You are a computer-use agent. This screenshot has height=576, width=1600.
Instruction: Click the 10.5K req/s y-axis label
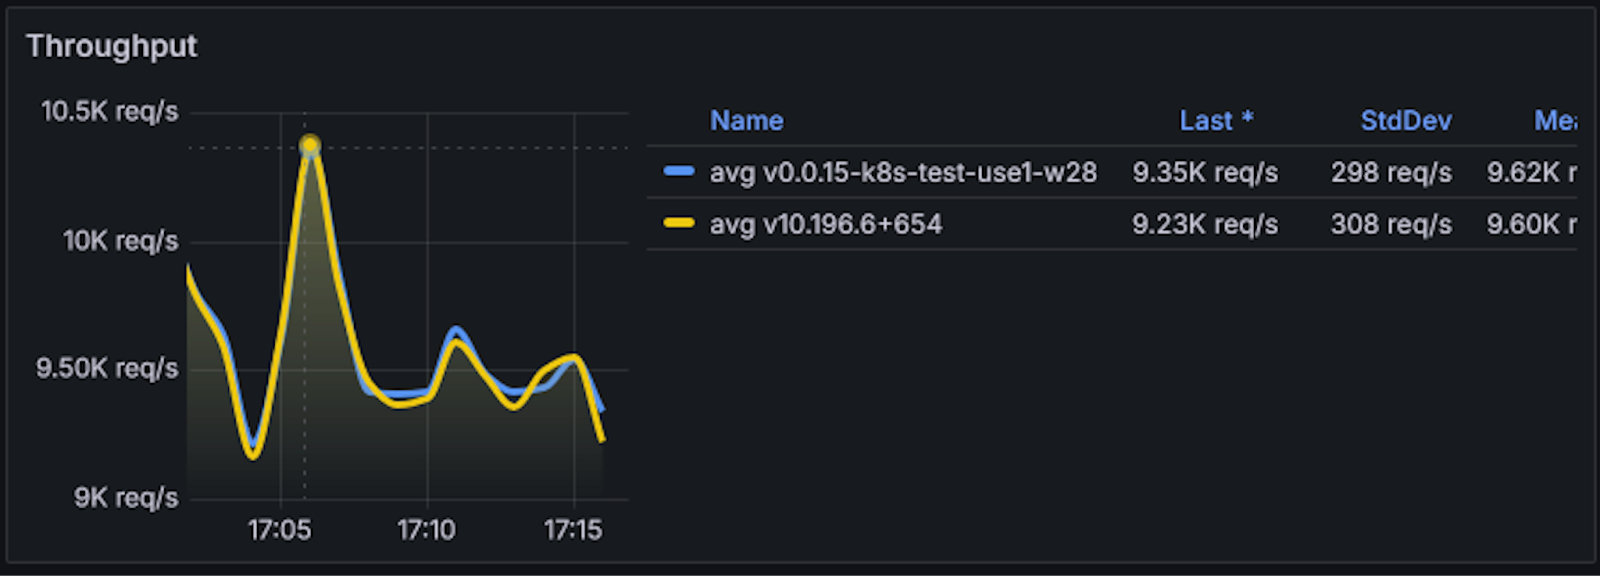click(110, 111)
